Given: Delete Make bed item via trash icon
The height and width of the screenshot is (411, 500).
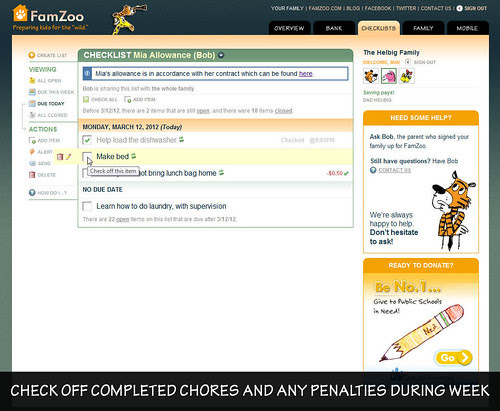Looking at the screenshot, I should [x=60, y=156].
